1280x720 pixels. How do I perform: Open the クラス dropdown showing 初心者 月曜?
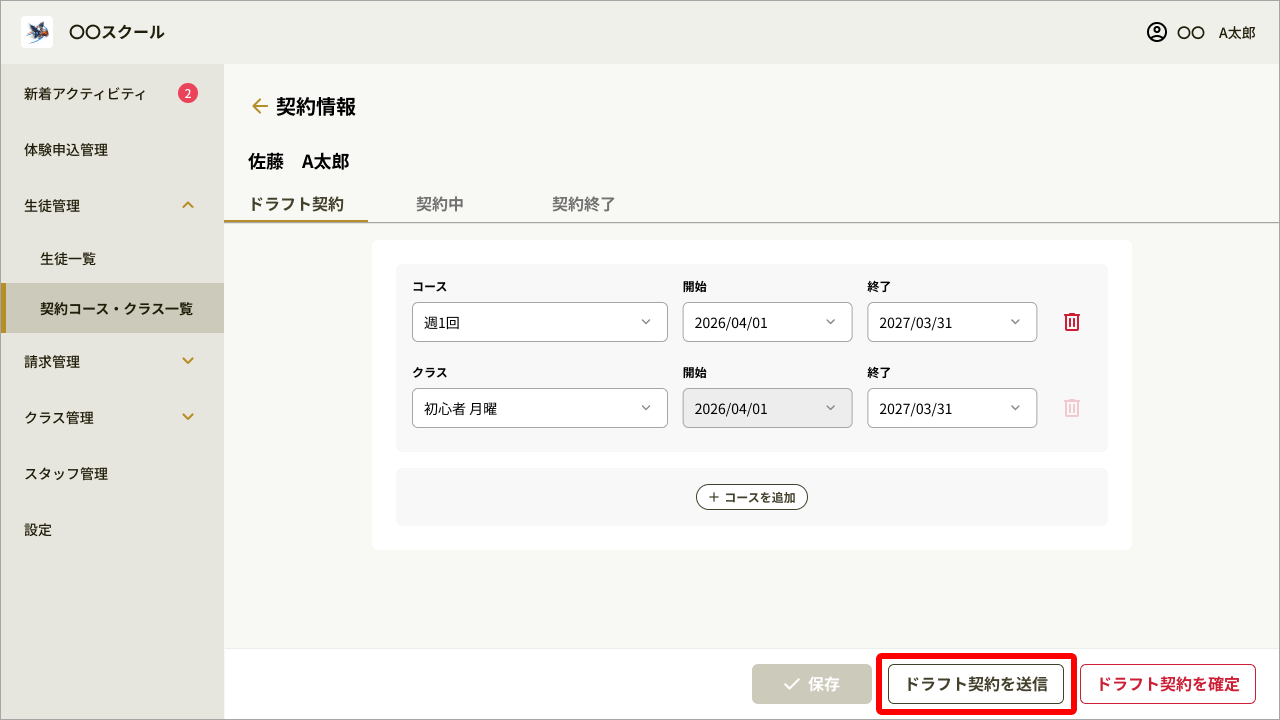click(x=539, y=408)
